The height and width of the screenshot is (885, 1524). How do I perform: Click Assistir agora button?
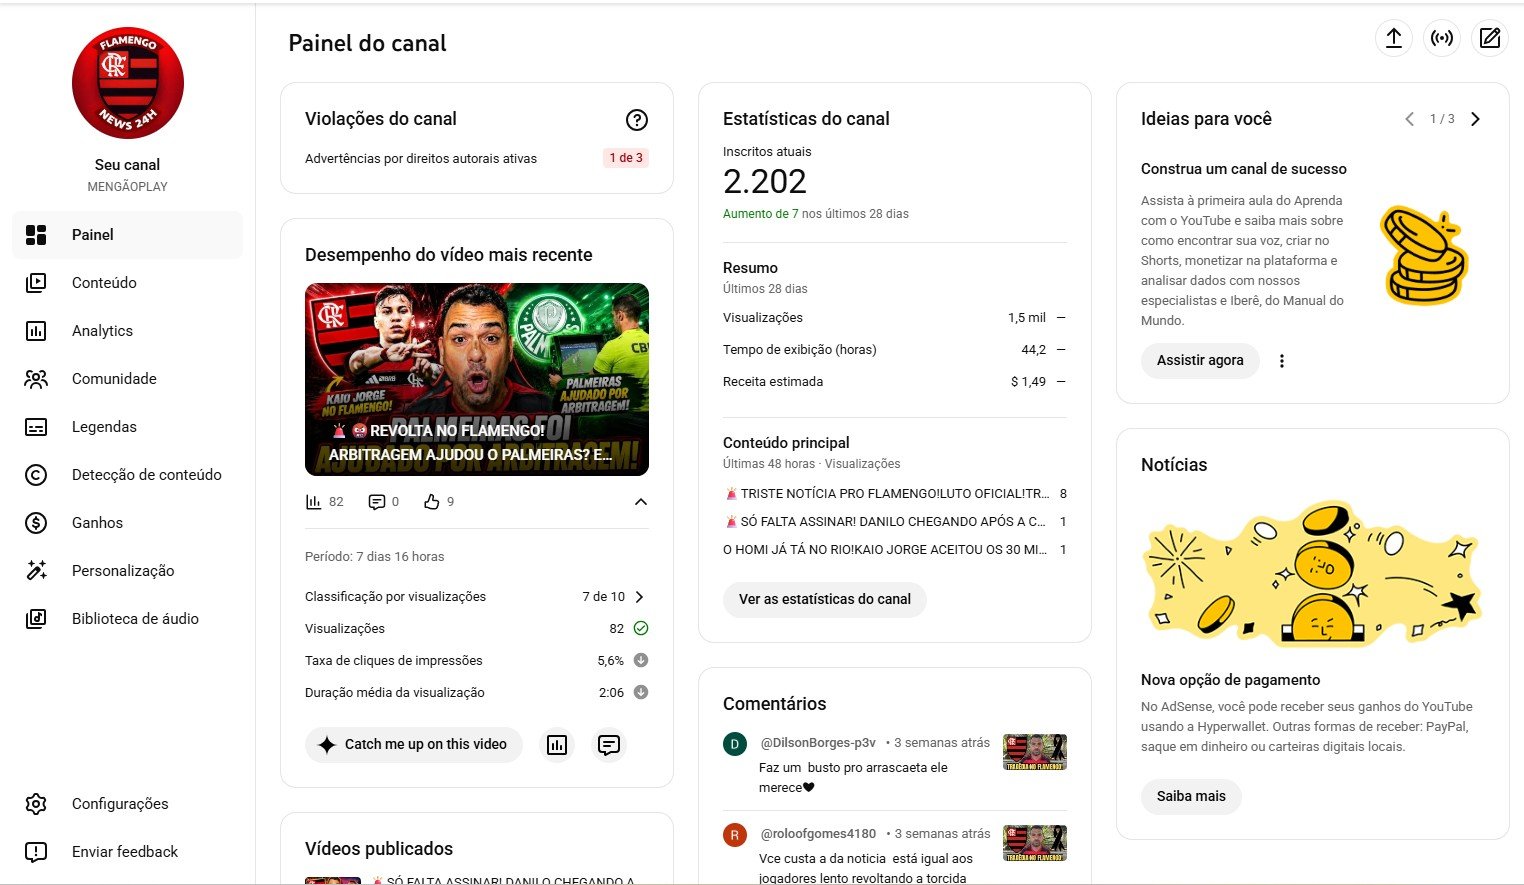(x=1200, y=361)
